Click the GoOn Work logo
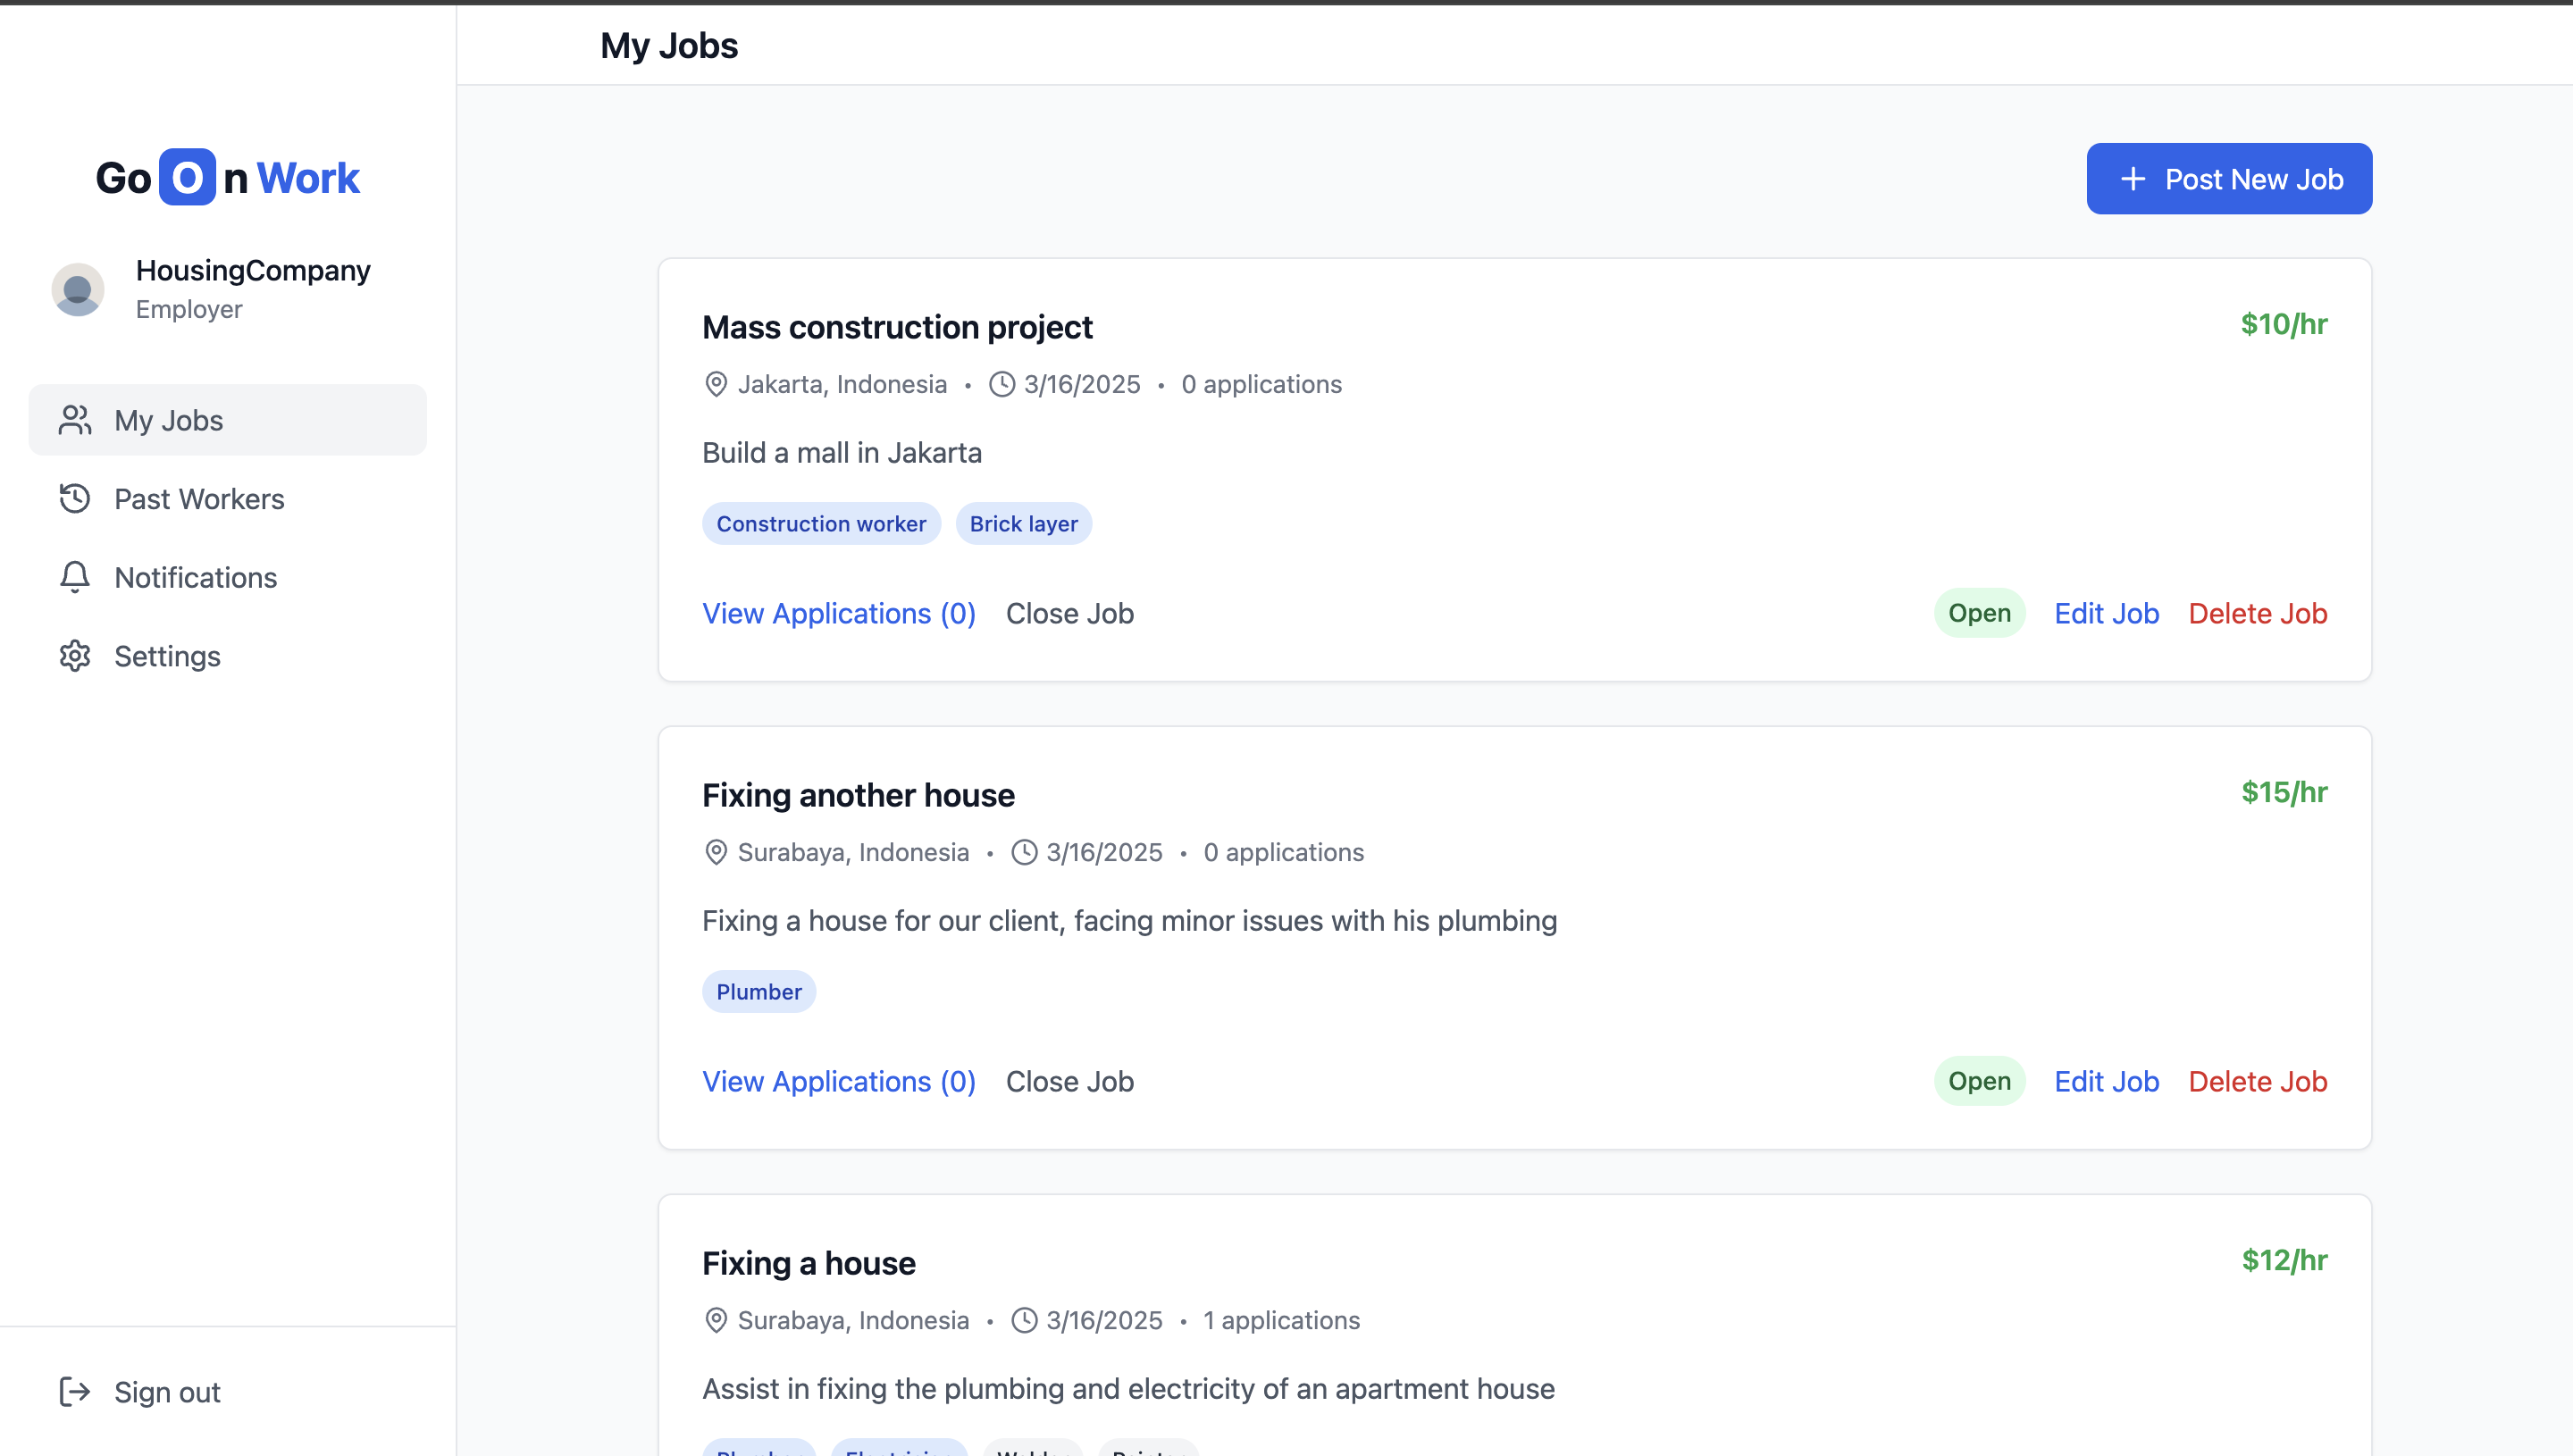This screenshot has width=2573, height=1456. (x=227, y=178)
